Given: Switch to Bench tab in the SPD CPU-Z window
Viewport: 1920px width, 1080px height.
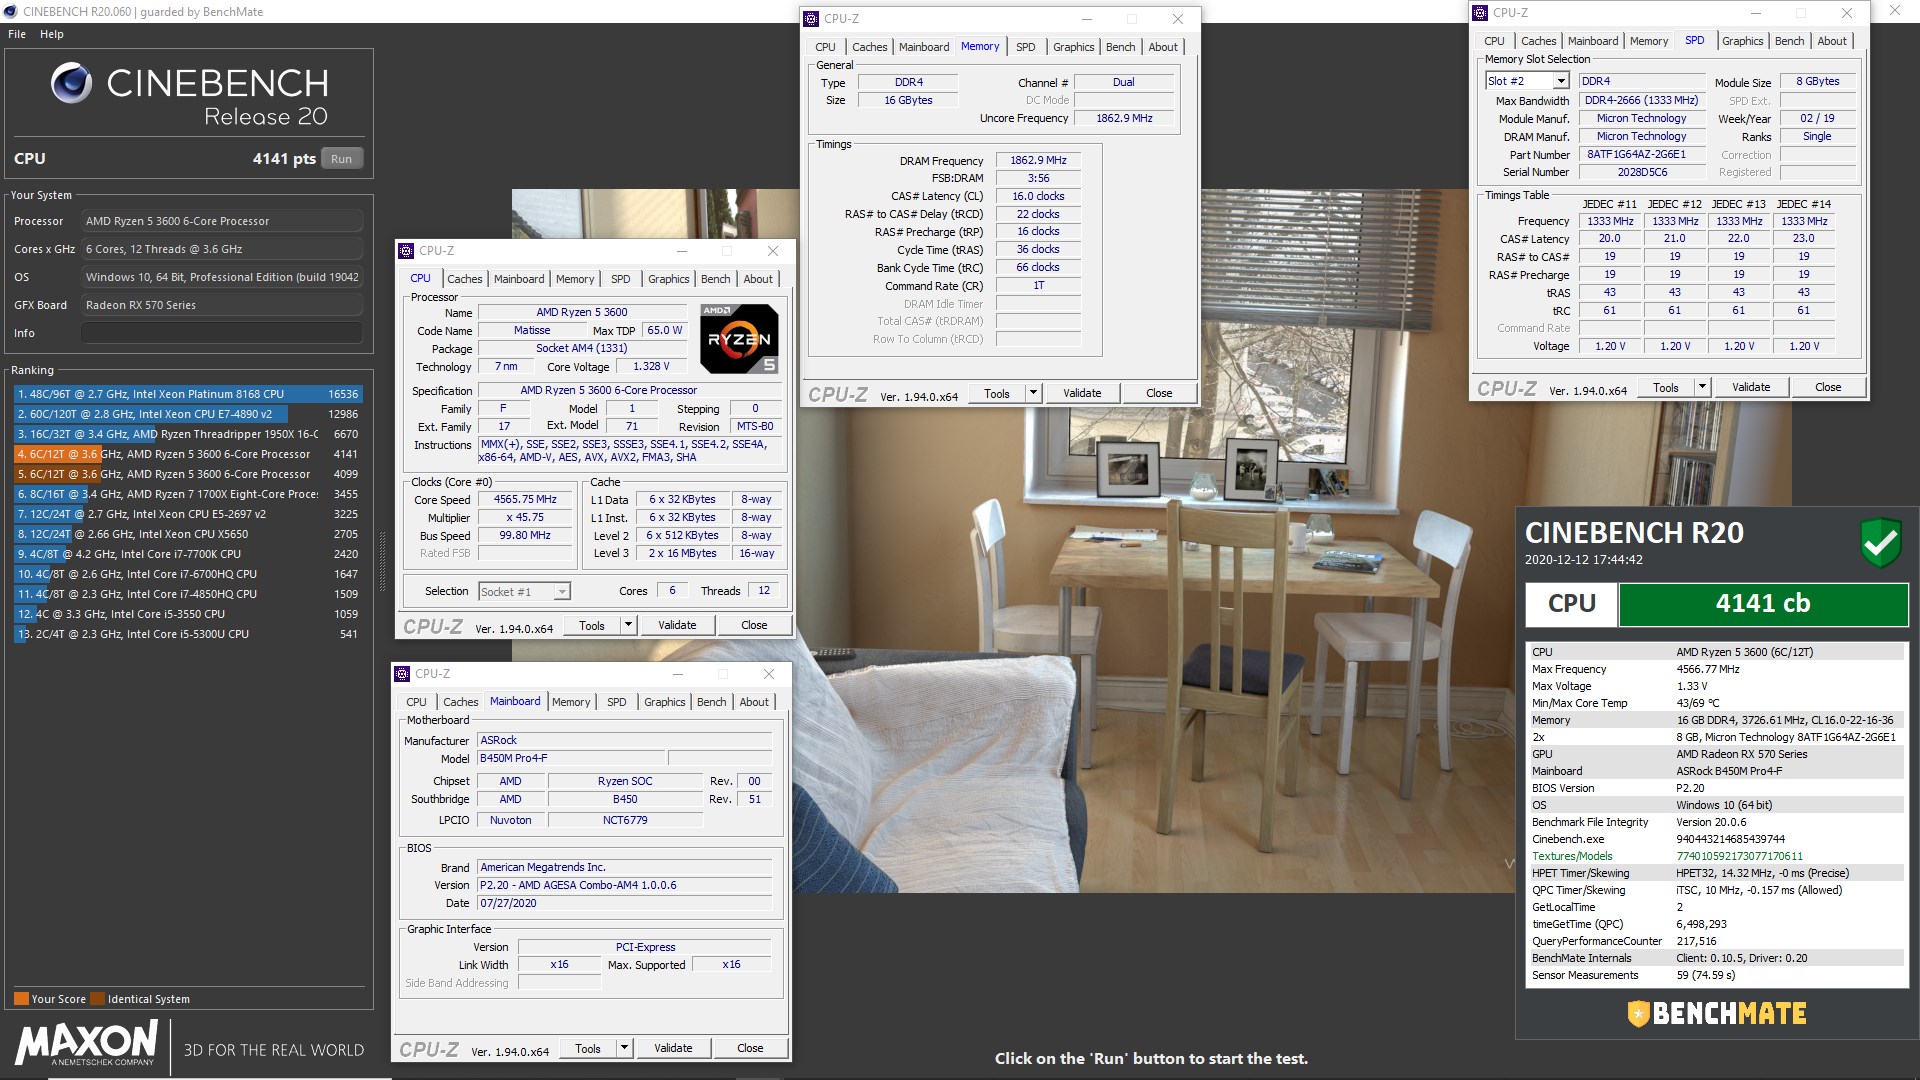Looking at the screenshot, I should click(1789, 41).
